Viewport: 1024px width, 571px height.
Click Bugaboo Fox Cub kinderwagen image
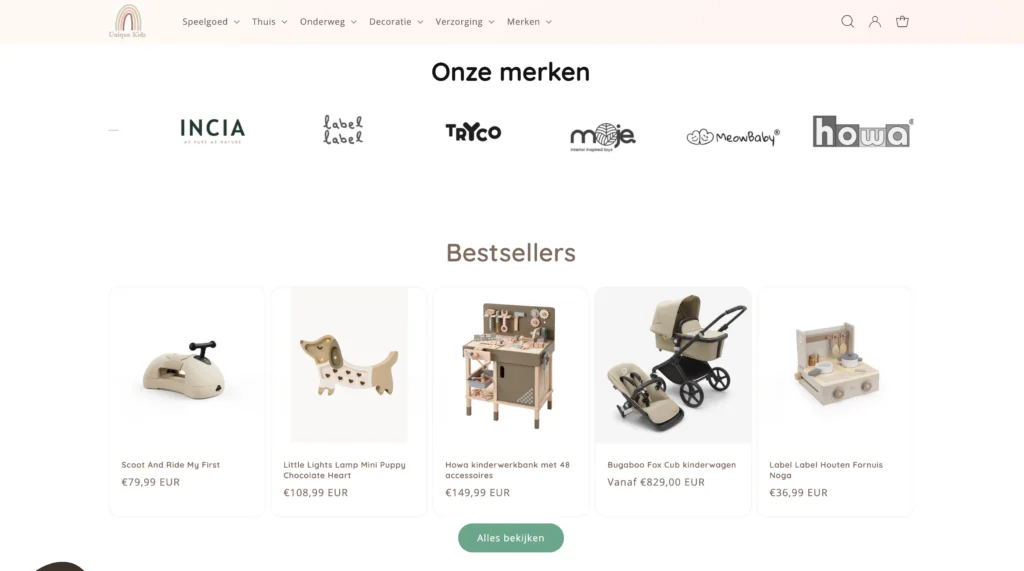(673, 365)
